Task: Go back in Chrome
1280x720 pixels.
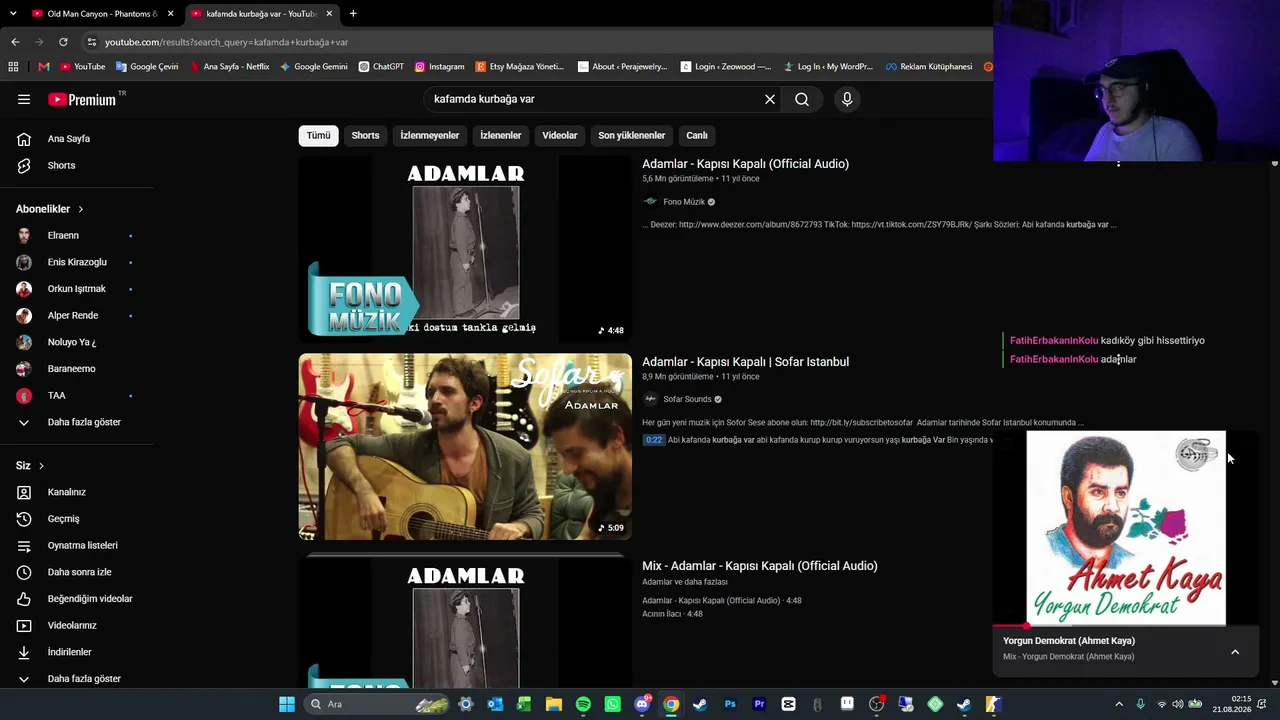Action: pyautogui.click(x=15, y=42)
